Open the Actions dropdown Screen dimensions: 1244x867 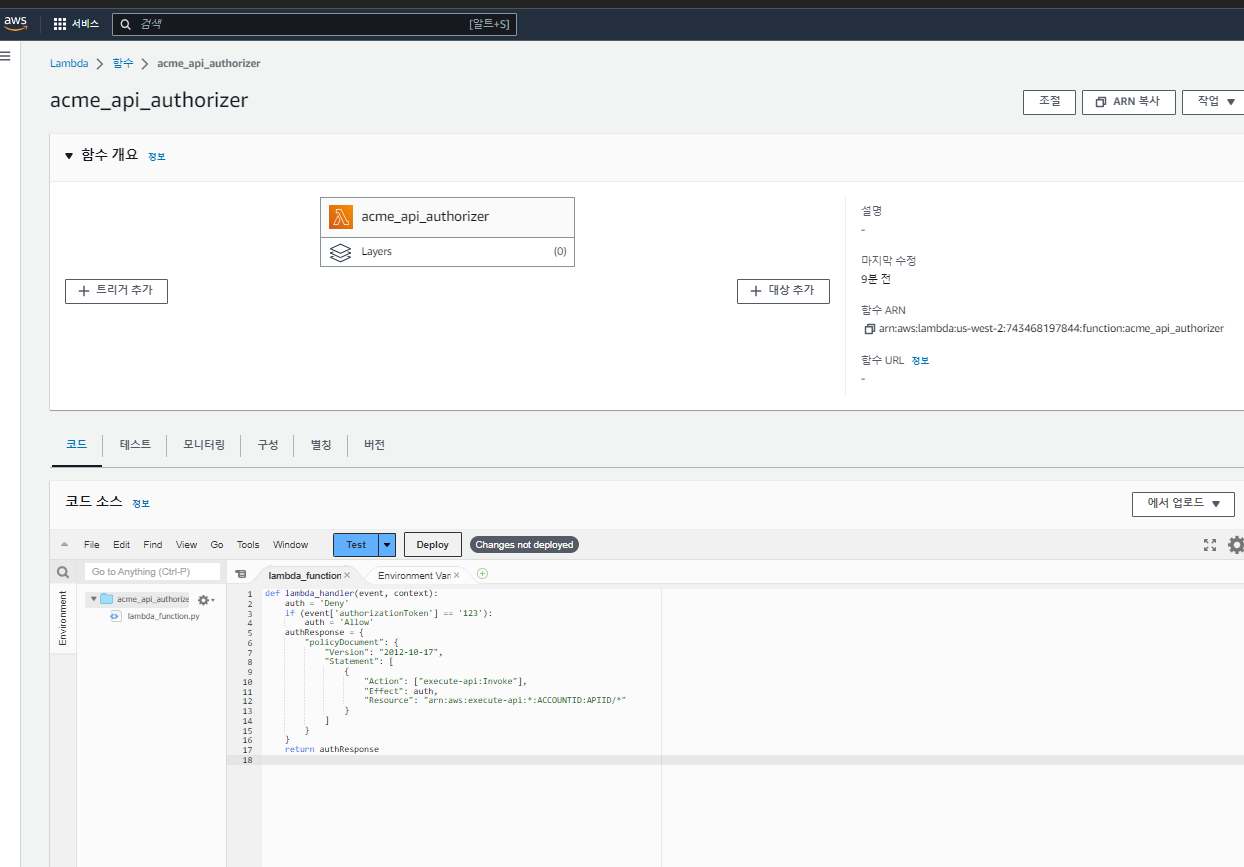click(1213, 102)
